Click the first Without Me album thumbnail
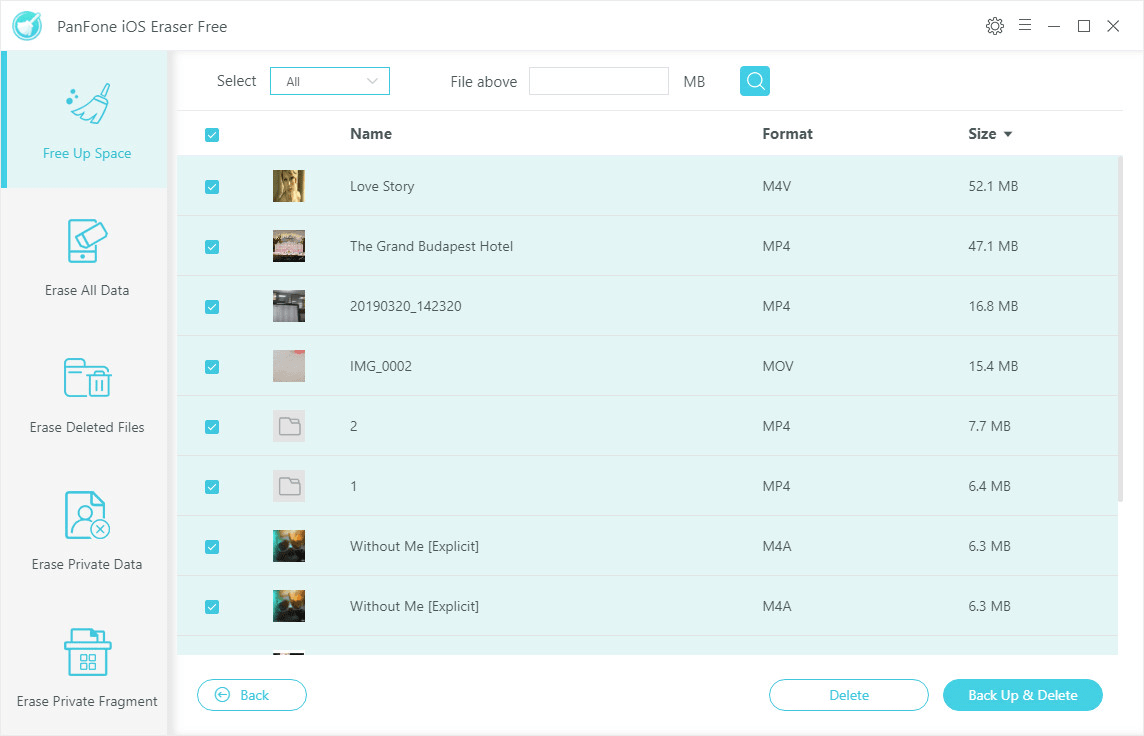Viewport: 1144px width, 736px height. click(289, 546)
